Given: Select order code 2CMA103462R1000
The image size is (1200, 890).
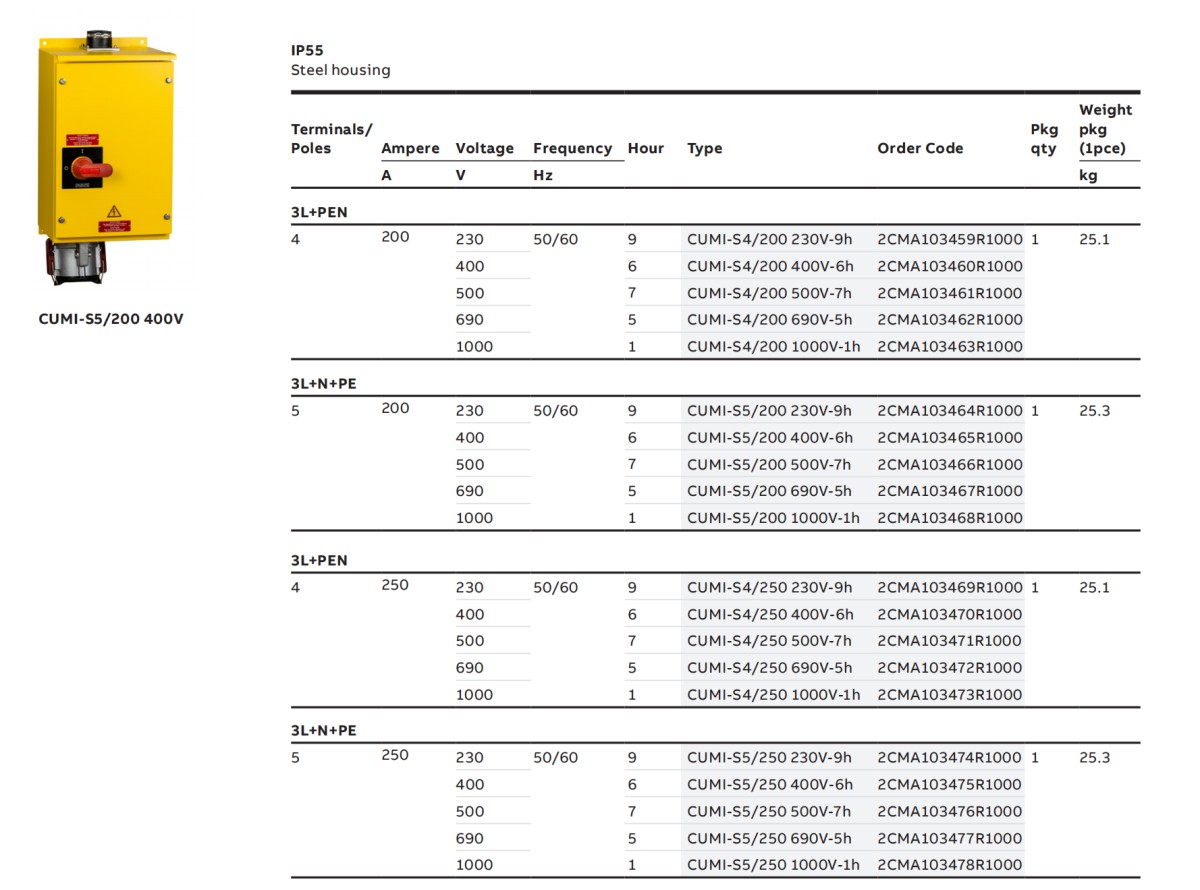Looking at the screenshot, I should 950,320.
